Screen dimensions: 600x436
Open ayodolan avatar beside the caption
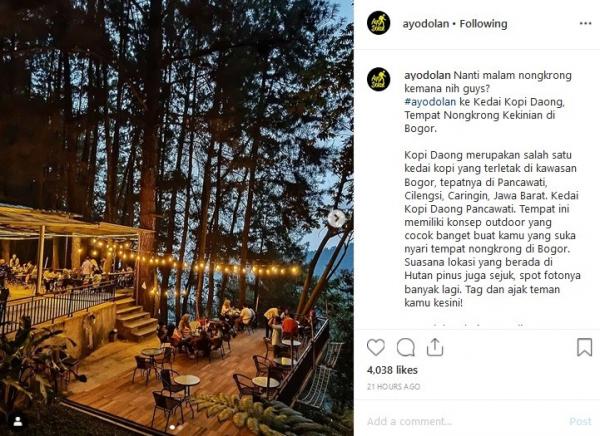pyautogui.click(x=378, y=79)
